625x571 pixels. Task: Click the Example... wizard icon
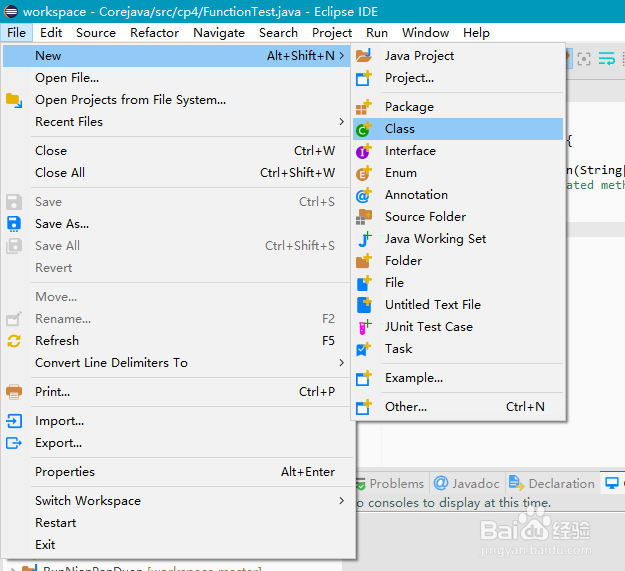tap(364, 378)
